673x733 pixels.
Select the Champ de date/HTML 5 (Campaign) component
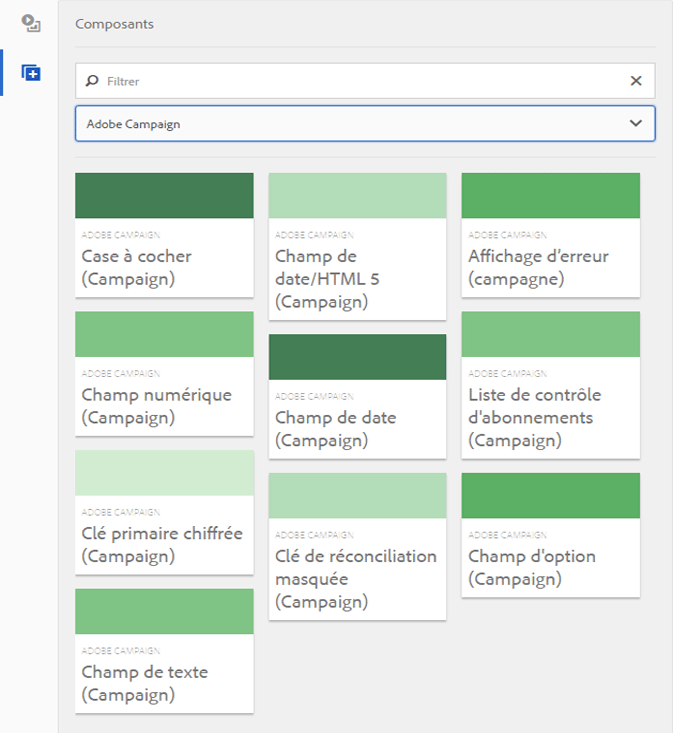[358, 246]
